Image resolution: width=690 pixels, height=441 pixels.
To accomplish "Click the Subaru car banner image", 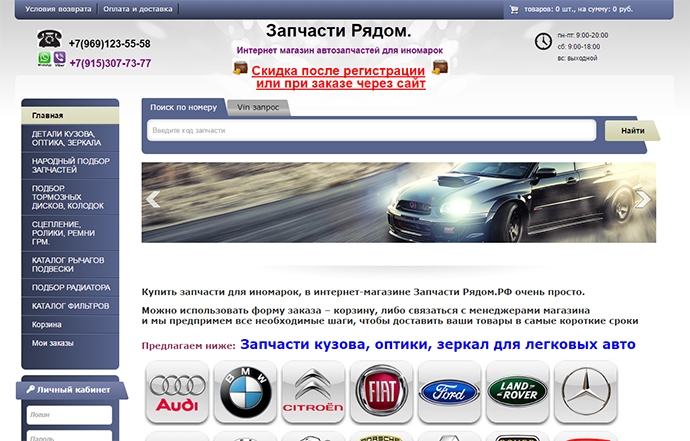I will pyautogui.click(x=399, y=202).
